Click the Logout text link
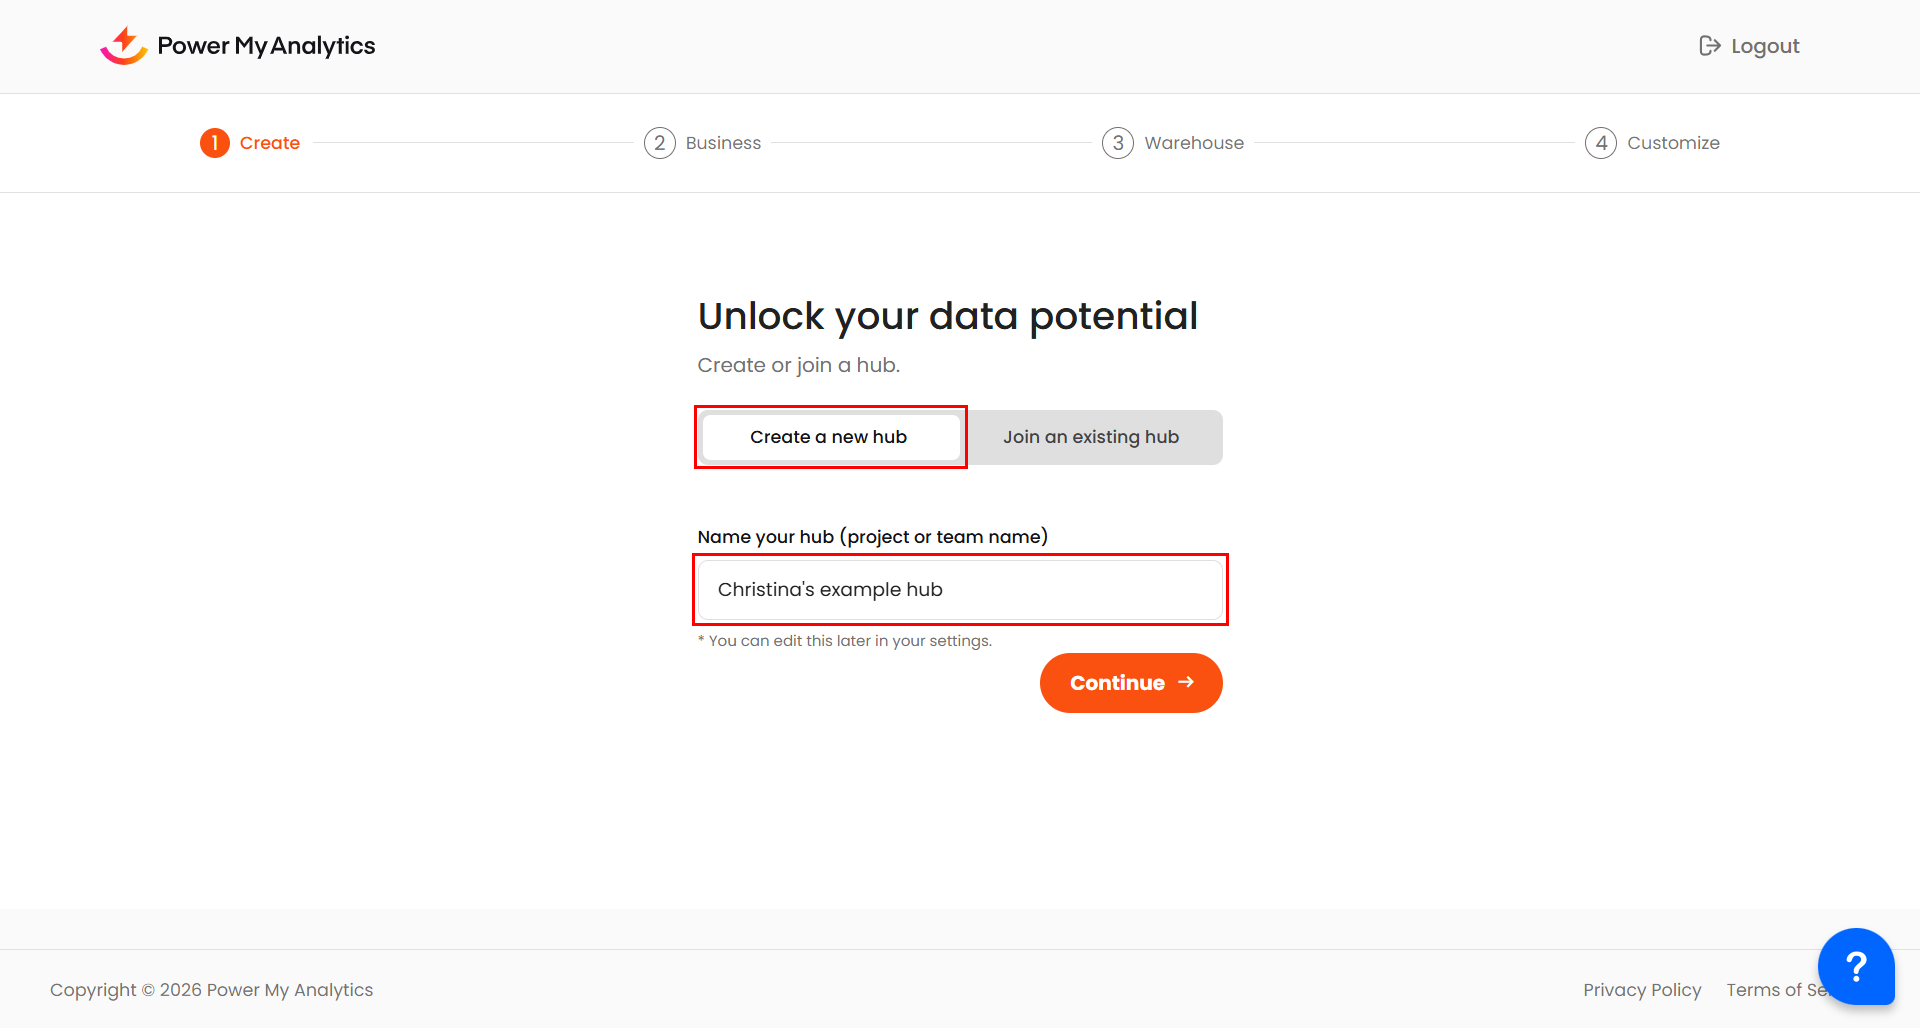This screenshot has height=1028, width=1920. 1765,46
